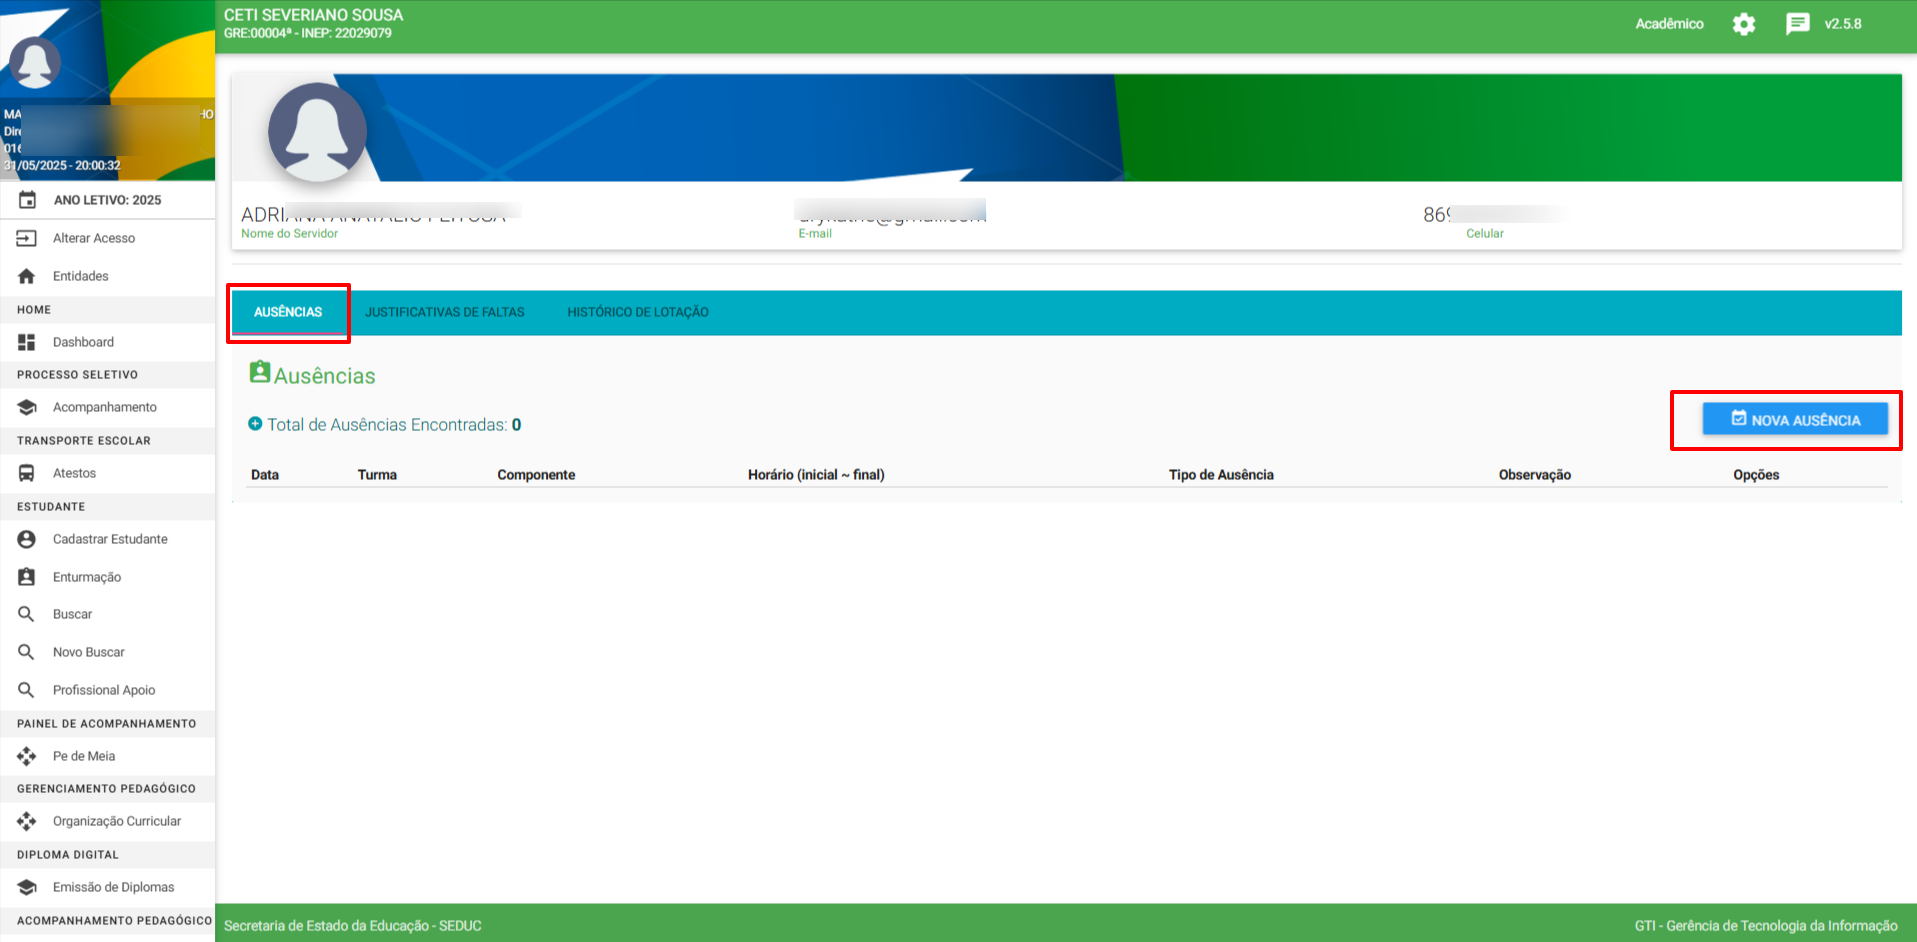Click the settings gear icon in header
Screen dimensions: 1917x942
click(x=1743, y=24)
